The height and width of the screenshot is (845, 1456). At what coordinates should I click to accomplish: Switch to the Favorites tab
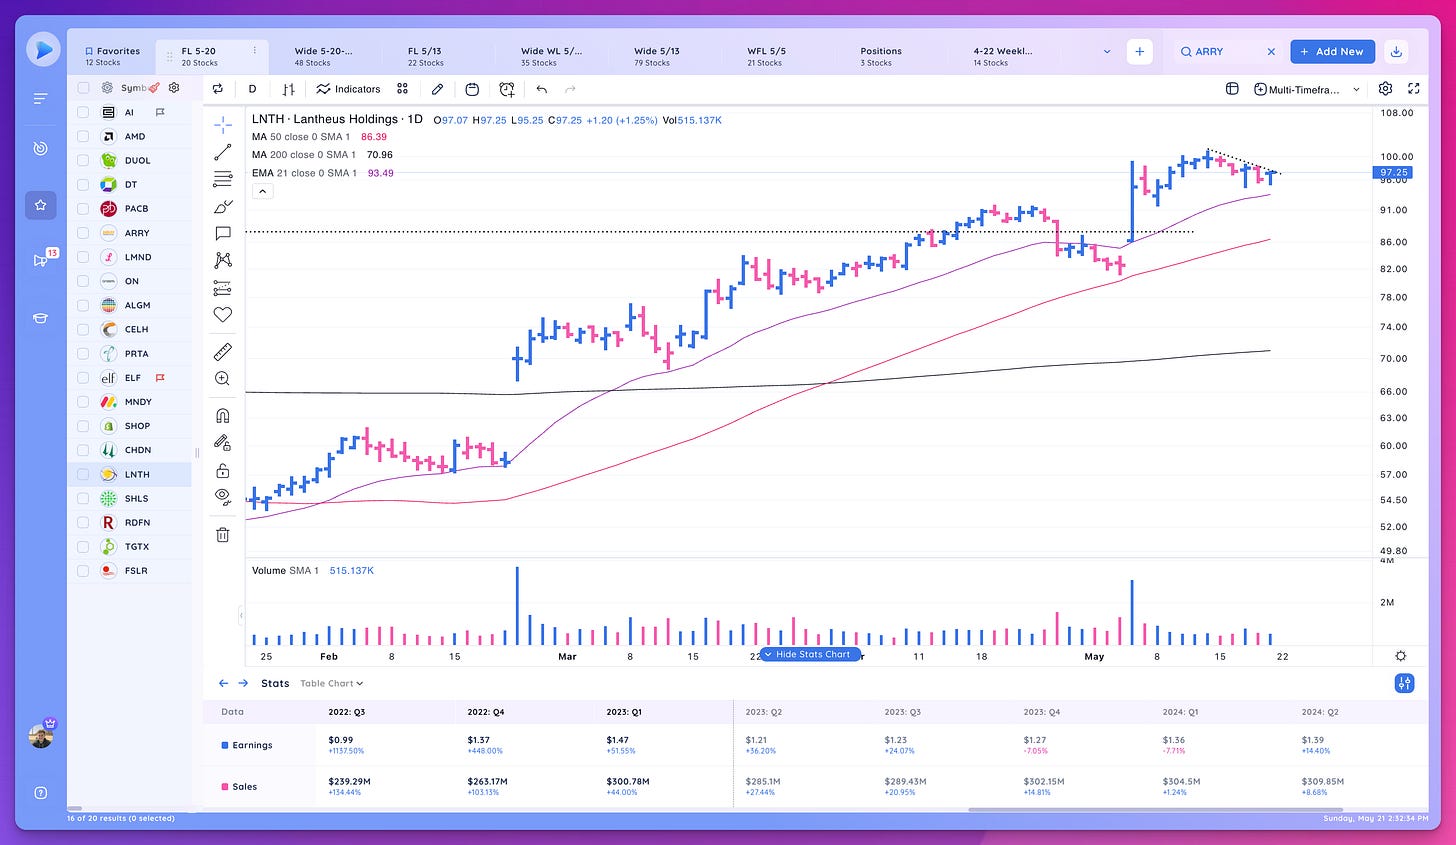coord(113,56)
